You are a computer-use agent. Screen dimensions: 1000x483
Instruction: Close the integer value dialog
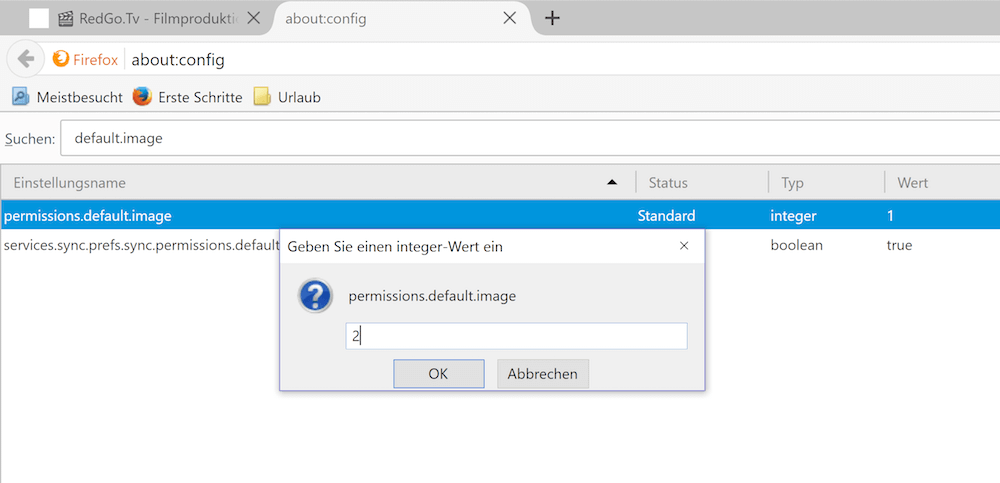[684, 245]
